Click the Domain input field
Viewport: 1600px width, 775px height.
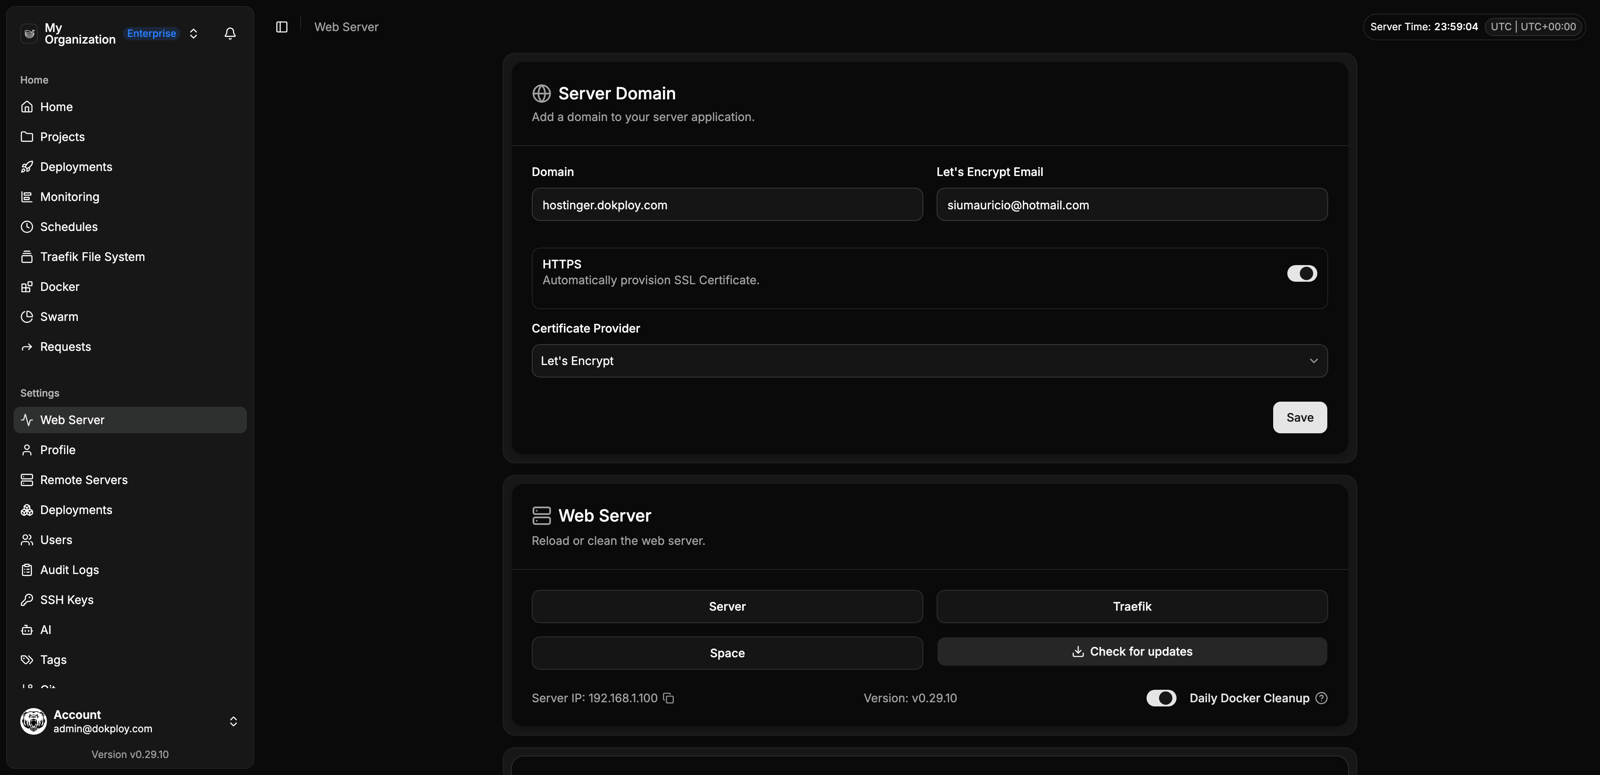pos(727,205)
